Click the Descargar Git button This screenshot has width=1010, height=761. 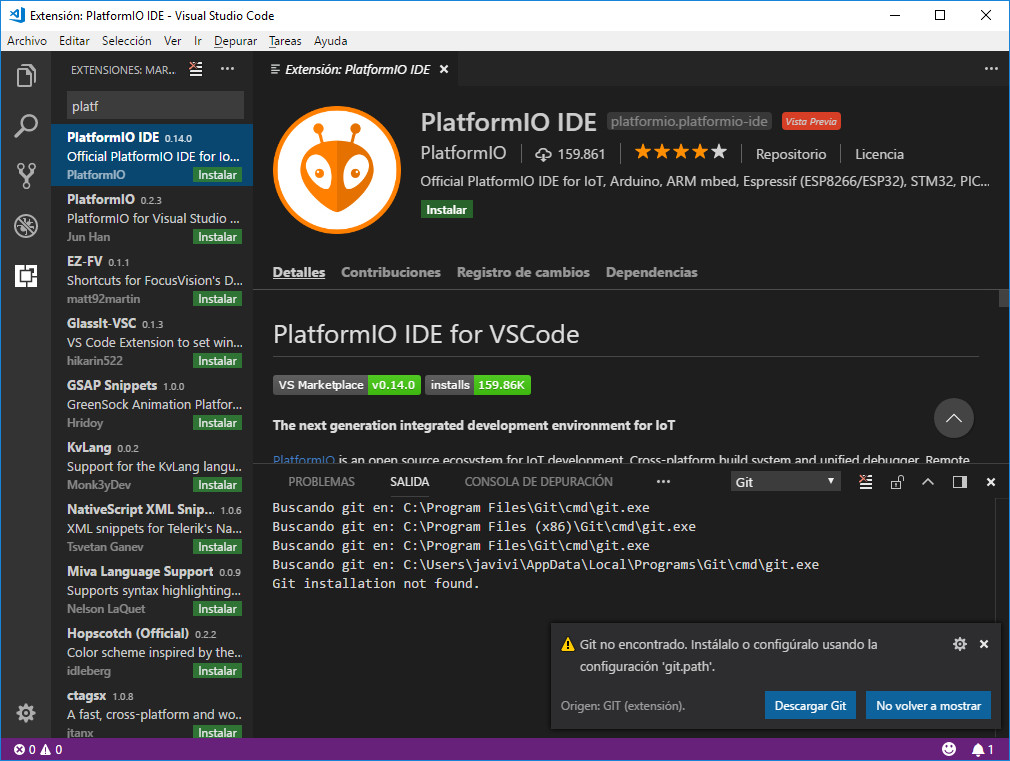click(x=810, y=705)
